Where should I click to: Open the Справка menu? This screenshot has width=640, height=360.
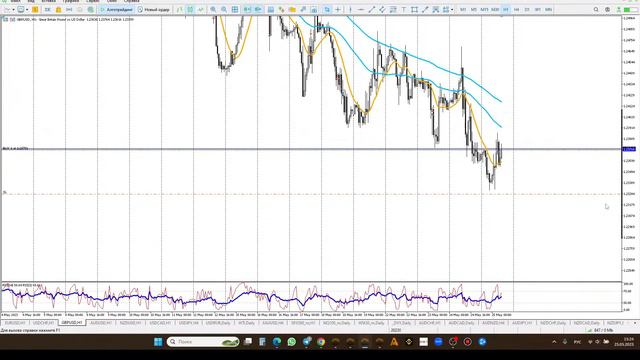tap(131, 1)
